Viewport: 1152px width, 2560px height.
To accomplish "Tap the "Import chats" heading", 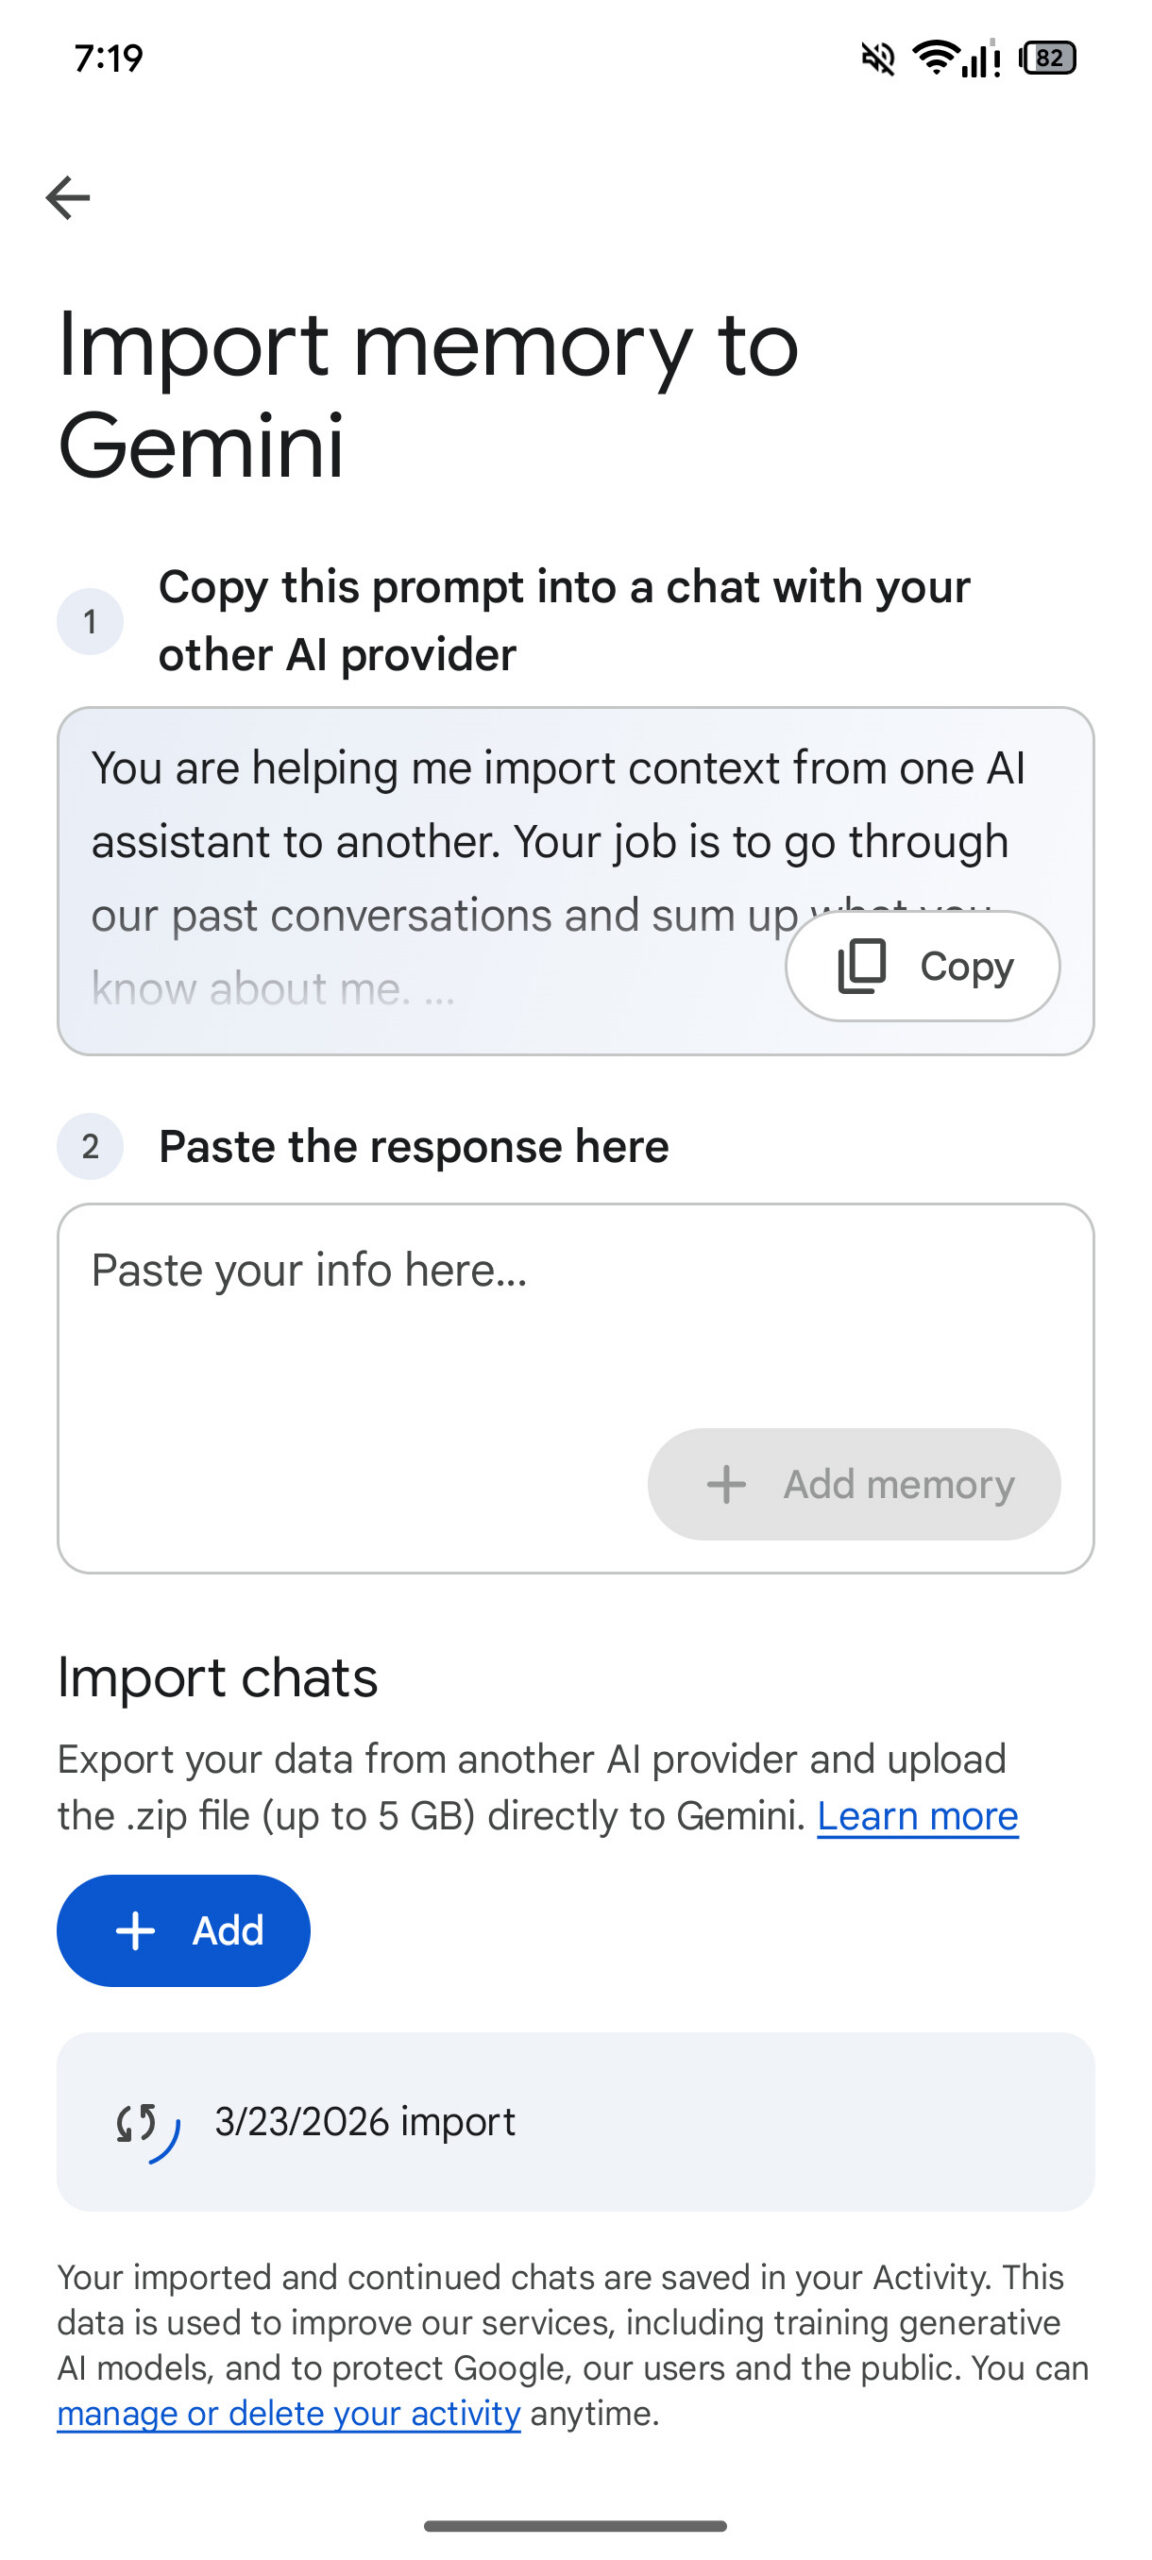I will point(217,1677).
